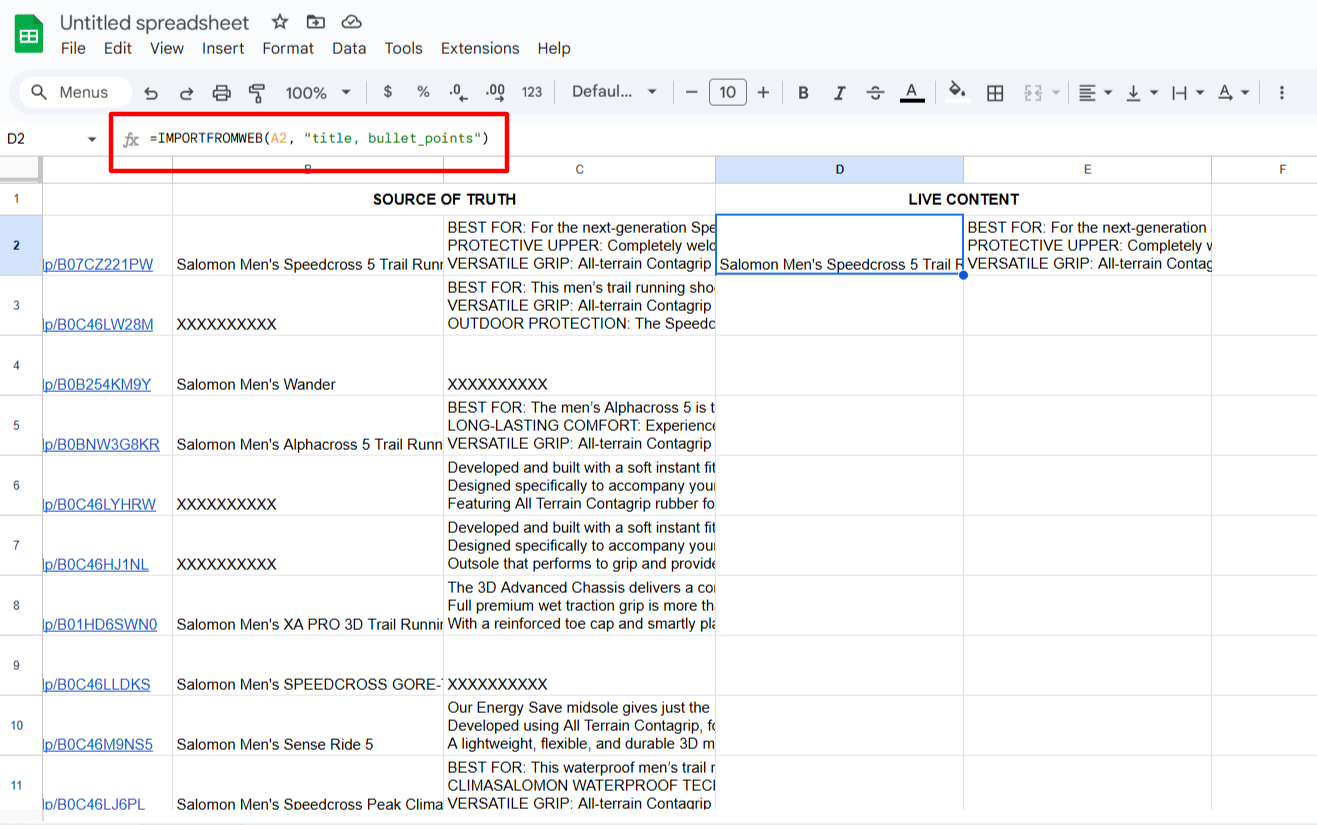Click the Redo arrow icon

186,93
